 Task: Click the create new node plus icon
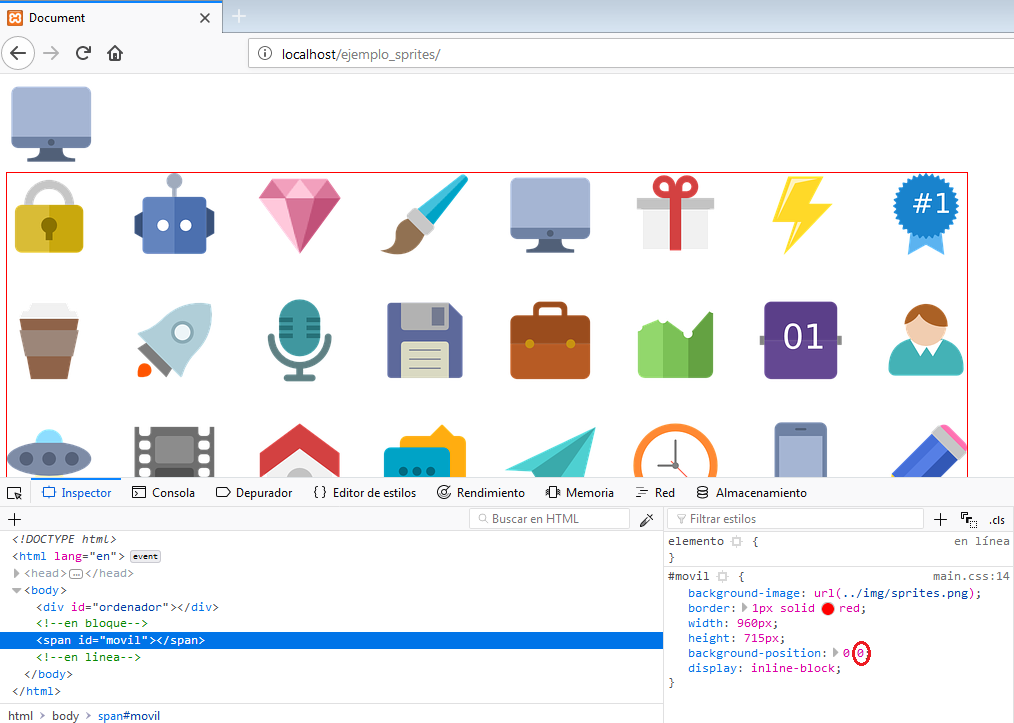14,519
